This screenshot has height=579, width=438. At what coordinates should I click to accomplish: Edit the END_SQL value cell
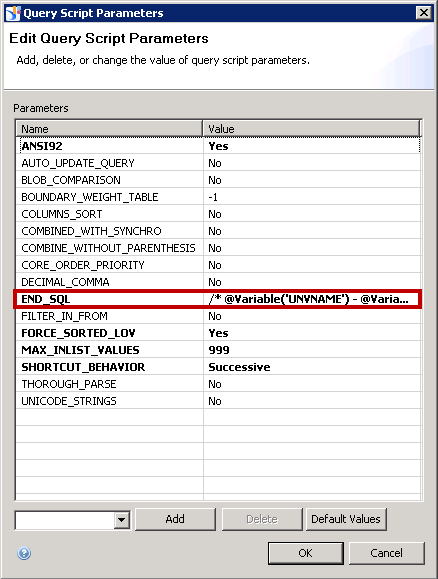pyautogui.click(x=312, y=299)
